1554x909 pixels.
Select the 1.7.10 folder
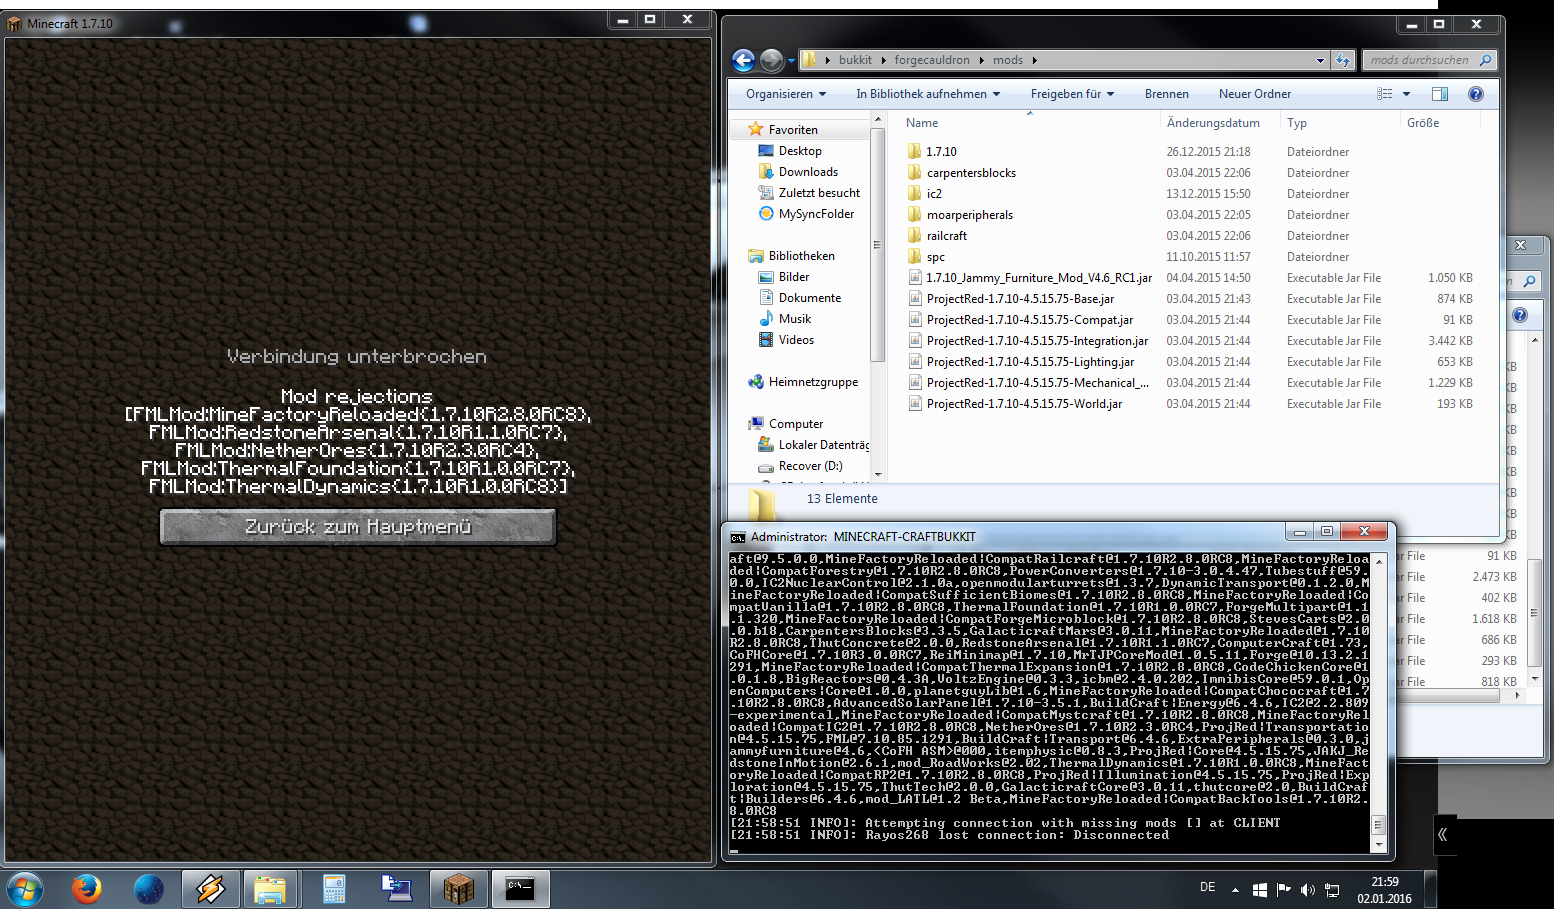click(941, 152)
